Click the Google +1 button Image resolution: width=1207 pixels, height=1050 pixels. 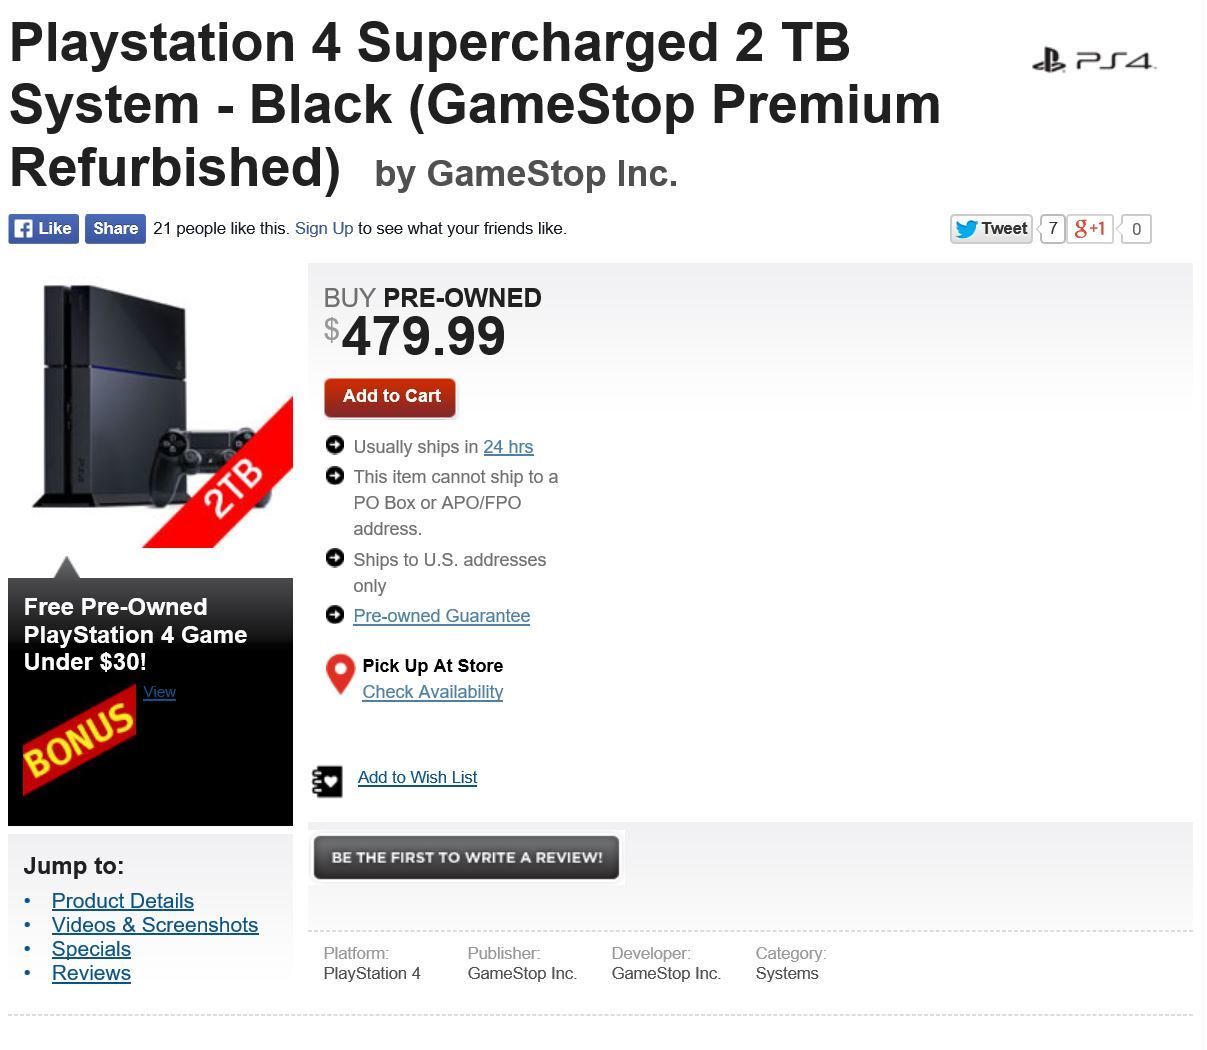(x=1090, y=229)
